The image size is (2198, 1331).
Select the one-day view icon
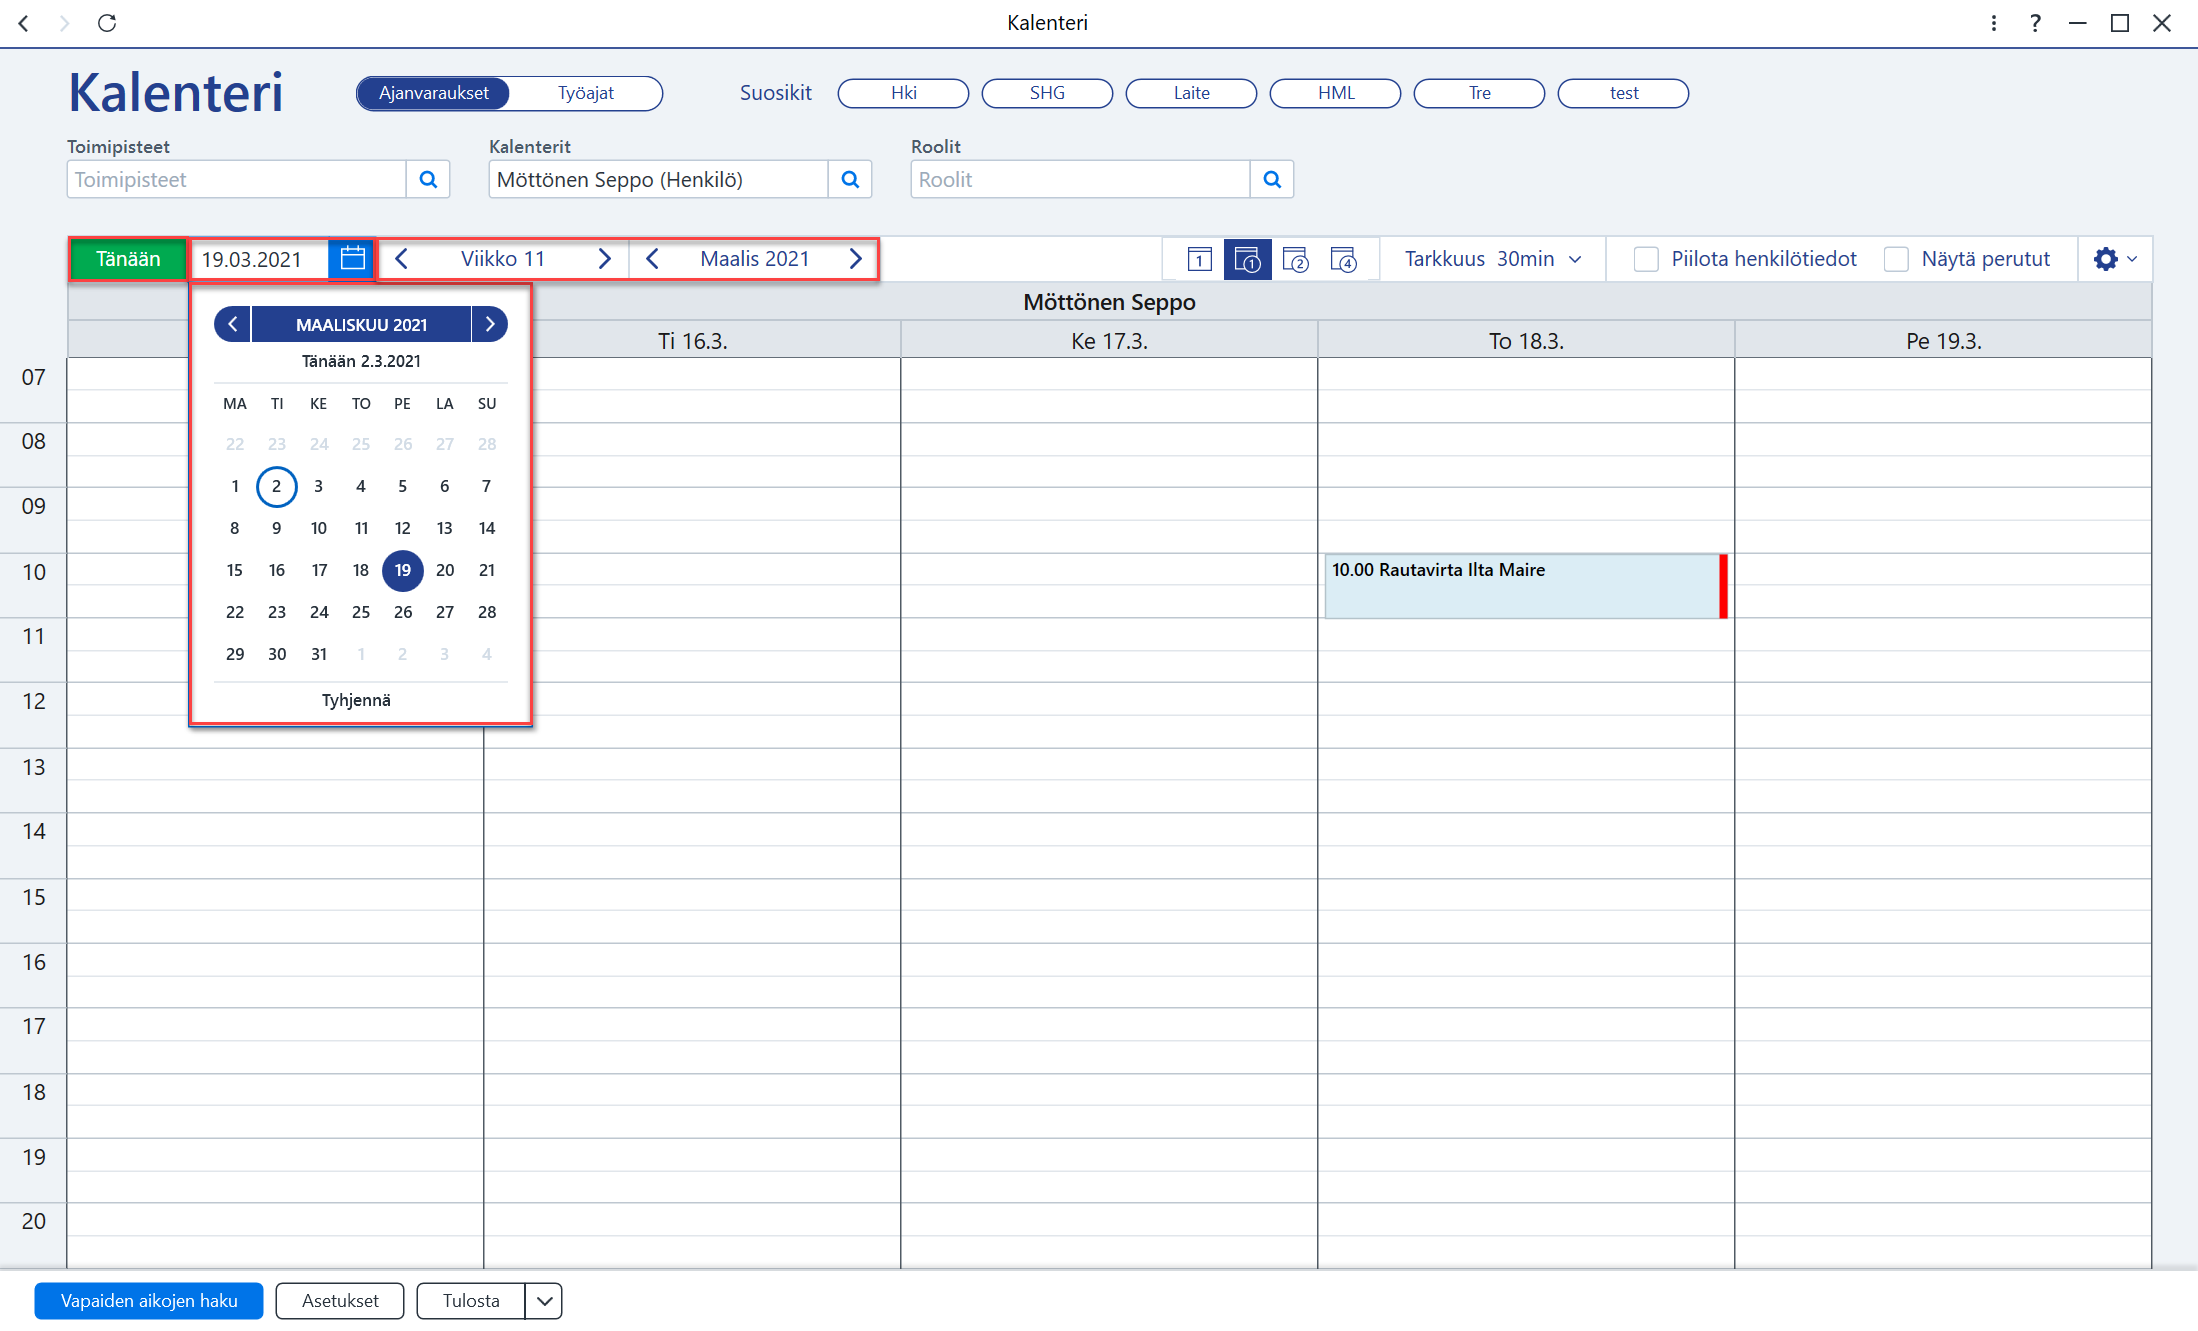(x=1199, y=260)
